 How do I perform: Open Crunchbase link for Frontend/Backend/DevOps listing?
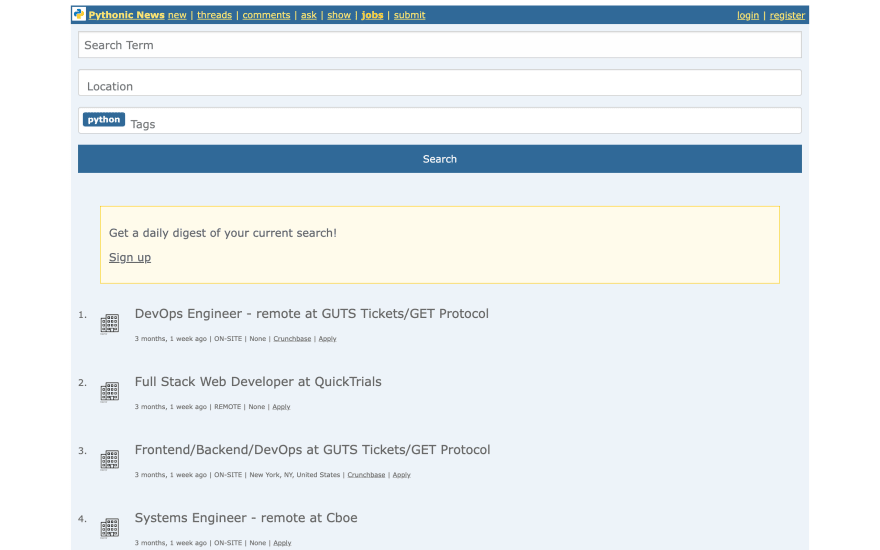click(366, 474)
